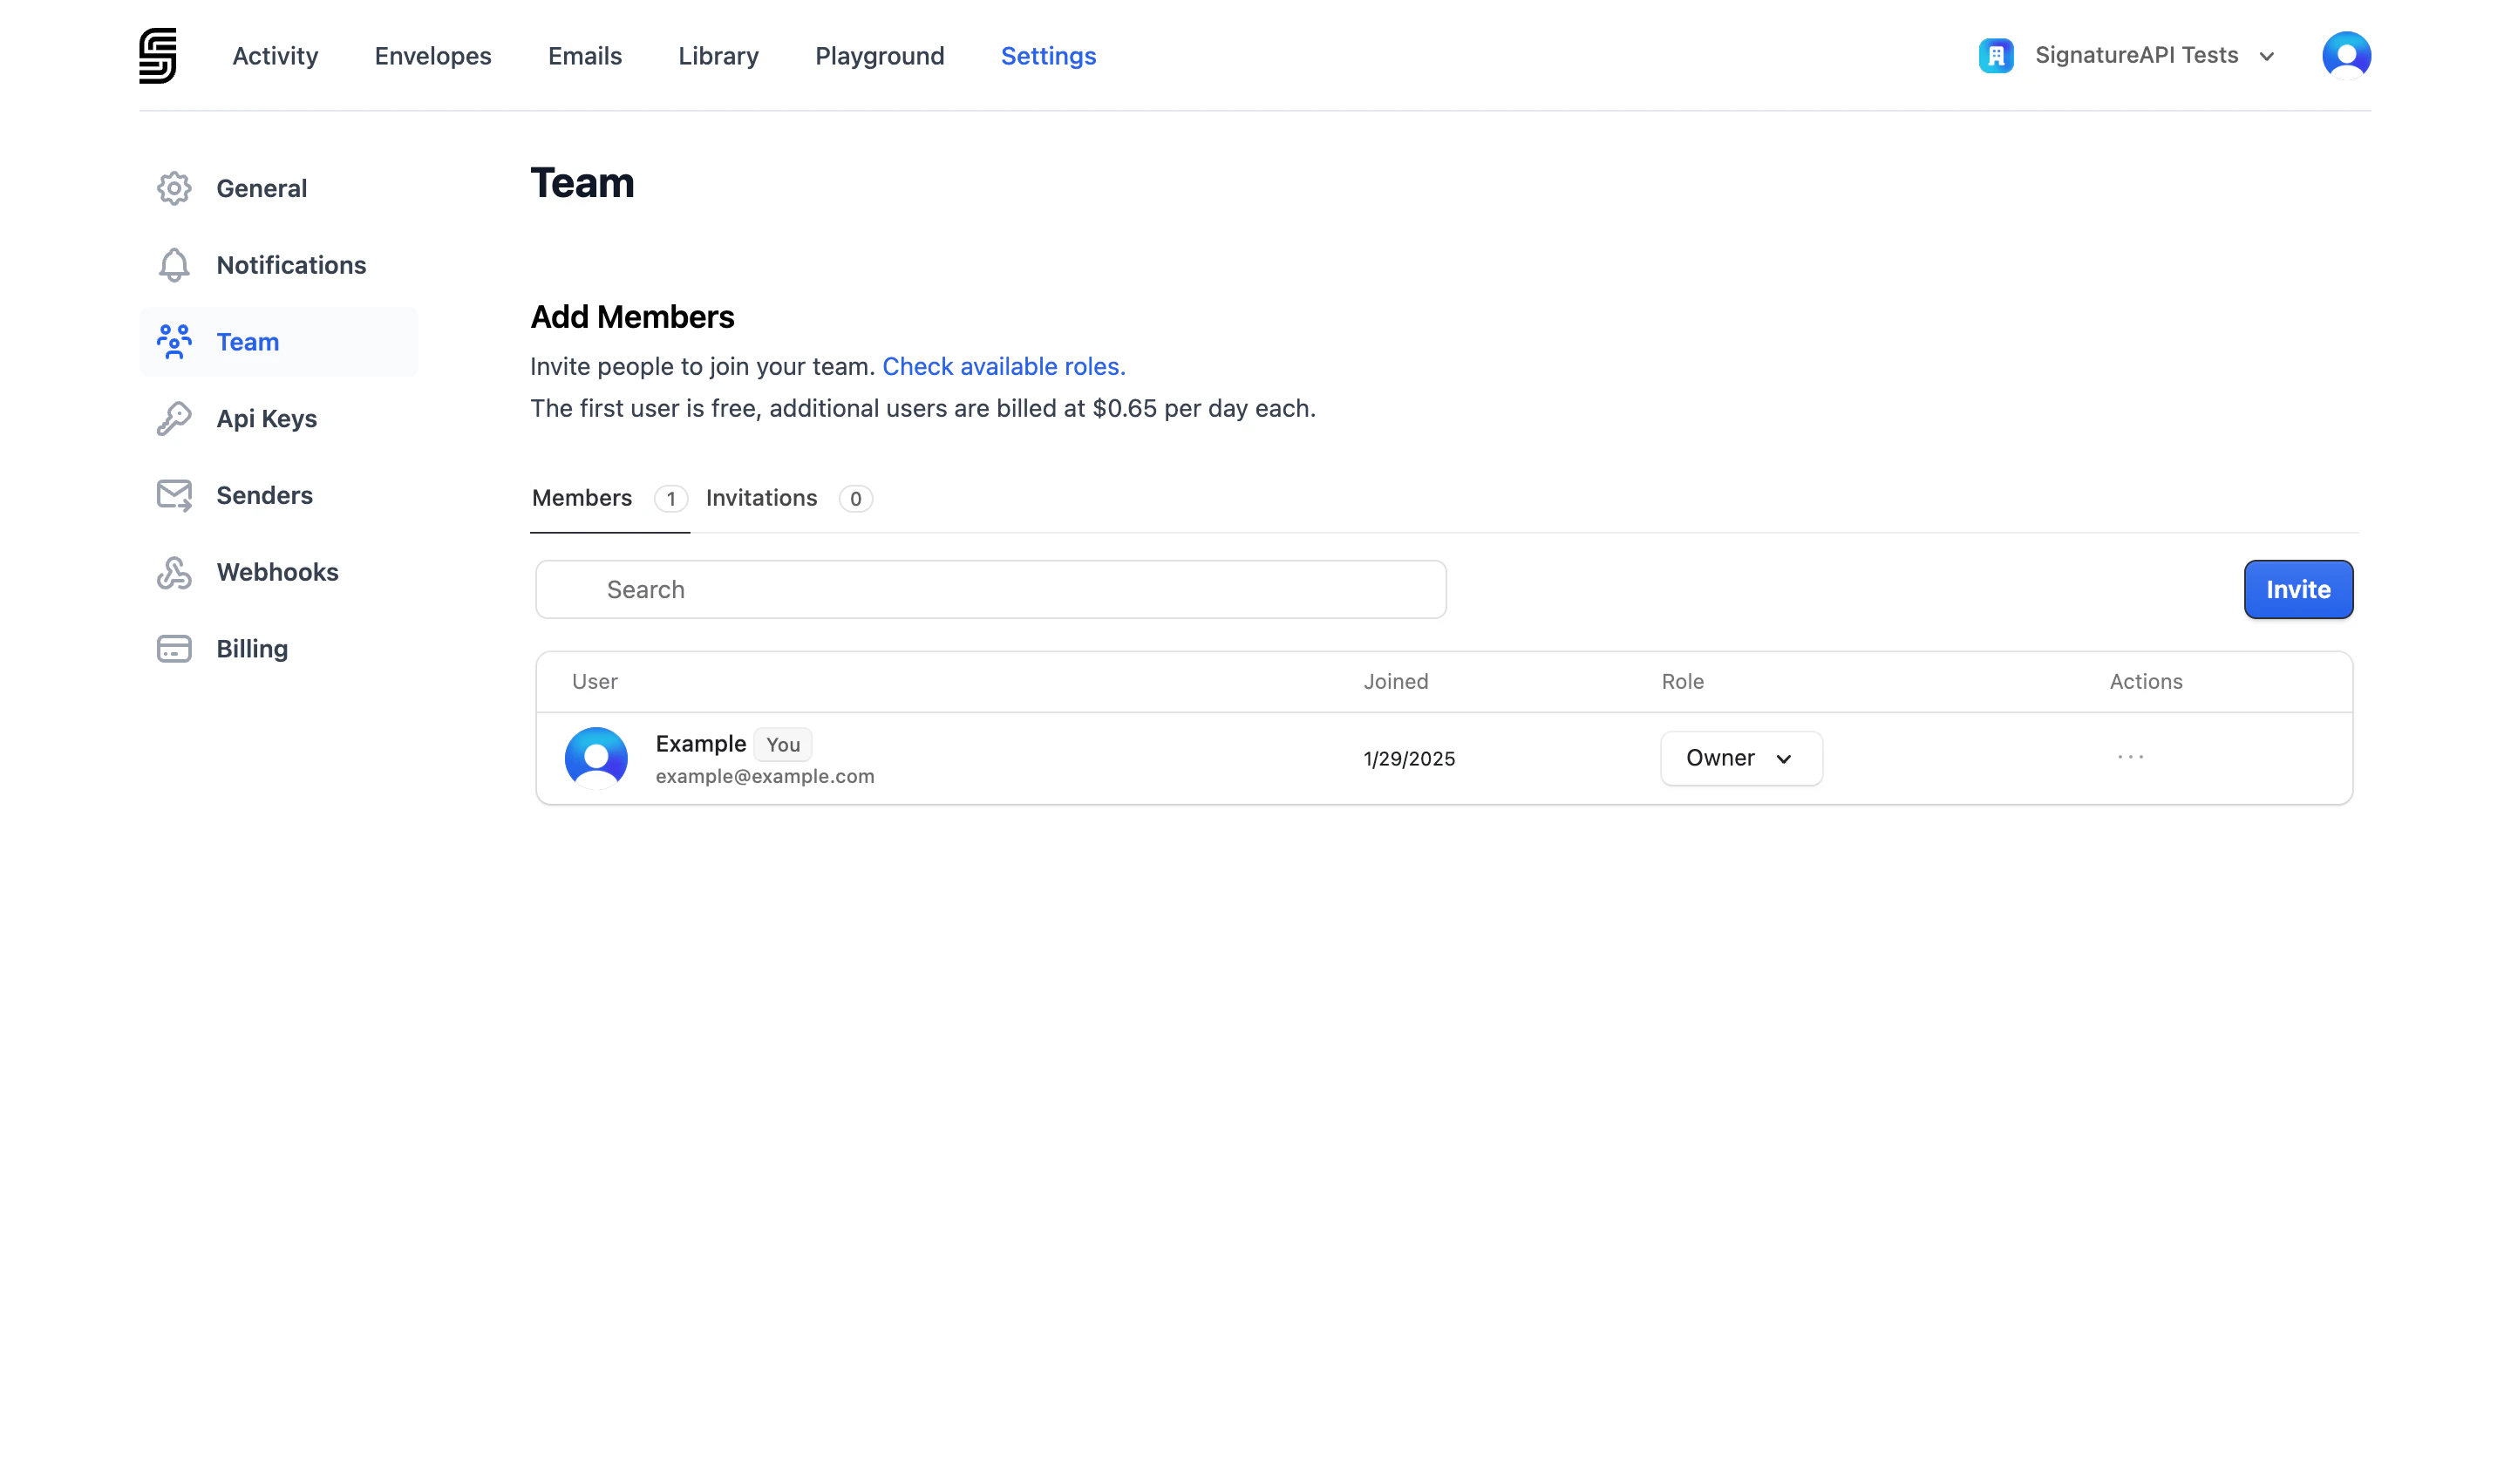The width and height of the screenshot is (2511, 1484).
Task: Click inside the member search field
Action: 990,589
